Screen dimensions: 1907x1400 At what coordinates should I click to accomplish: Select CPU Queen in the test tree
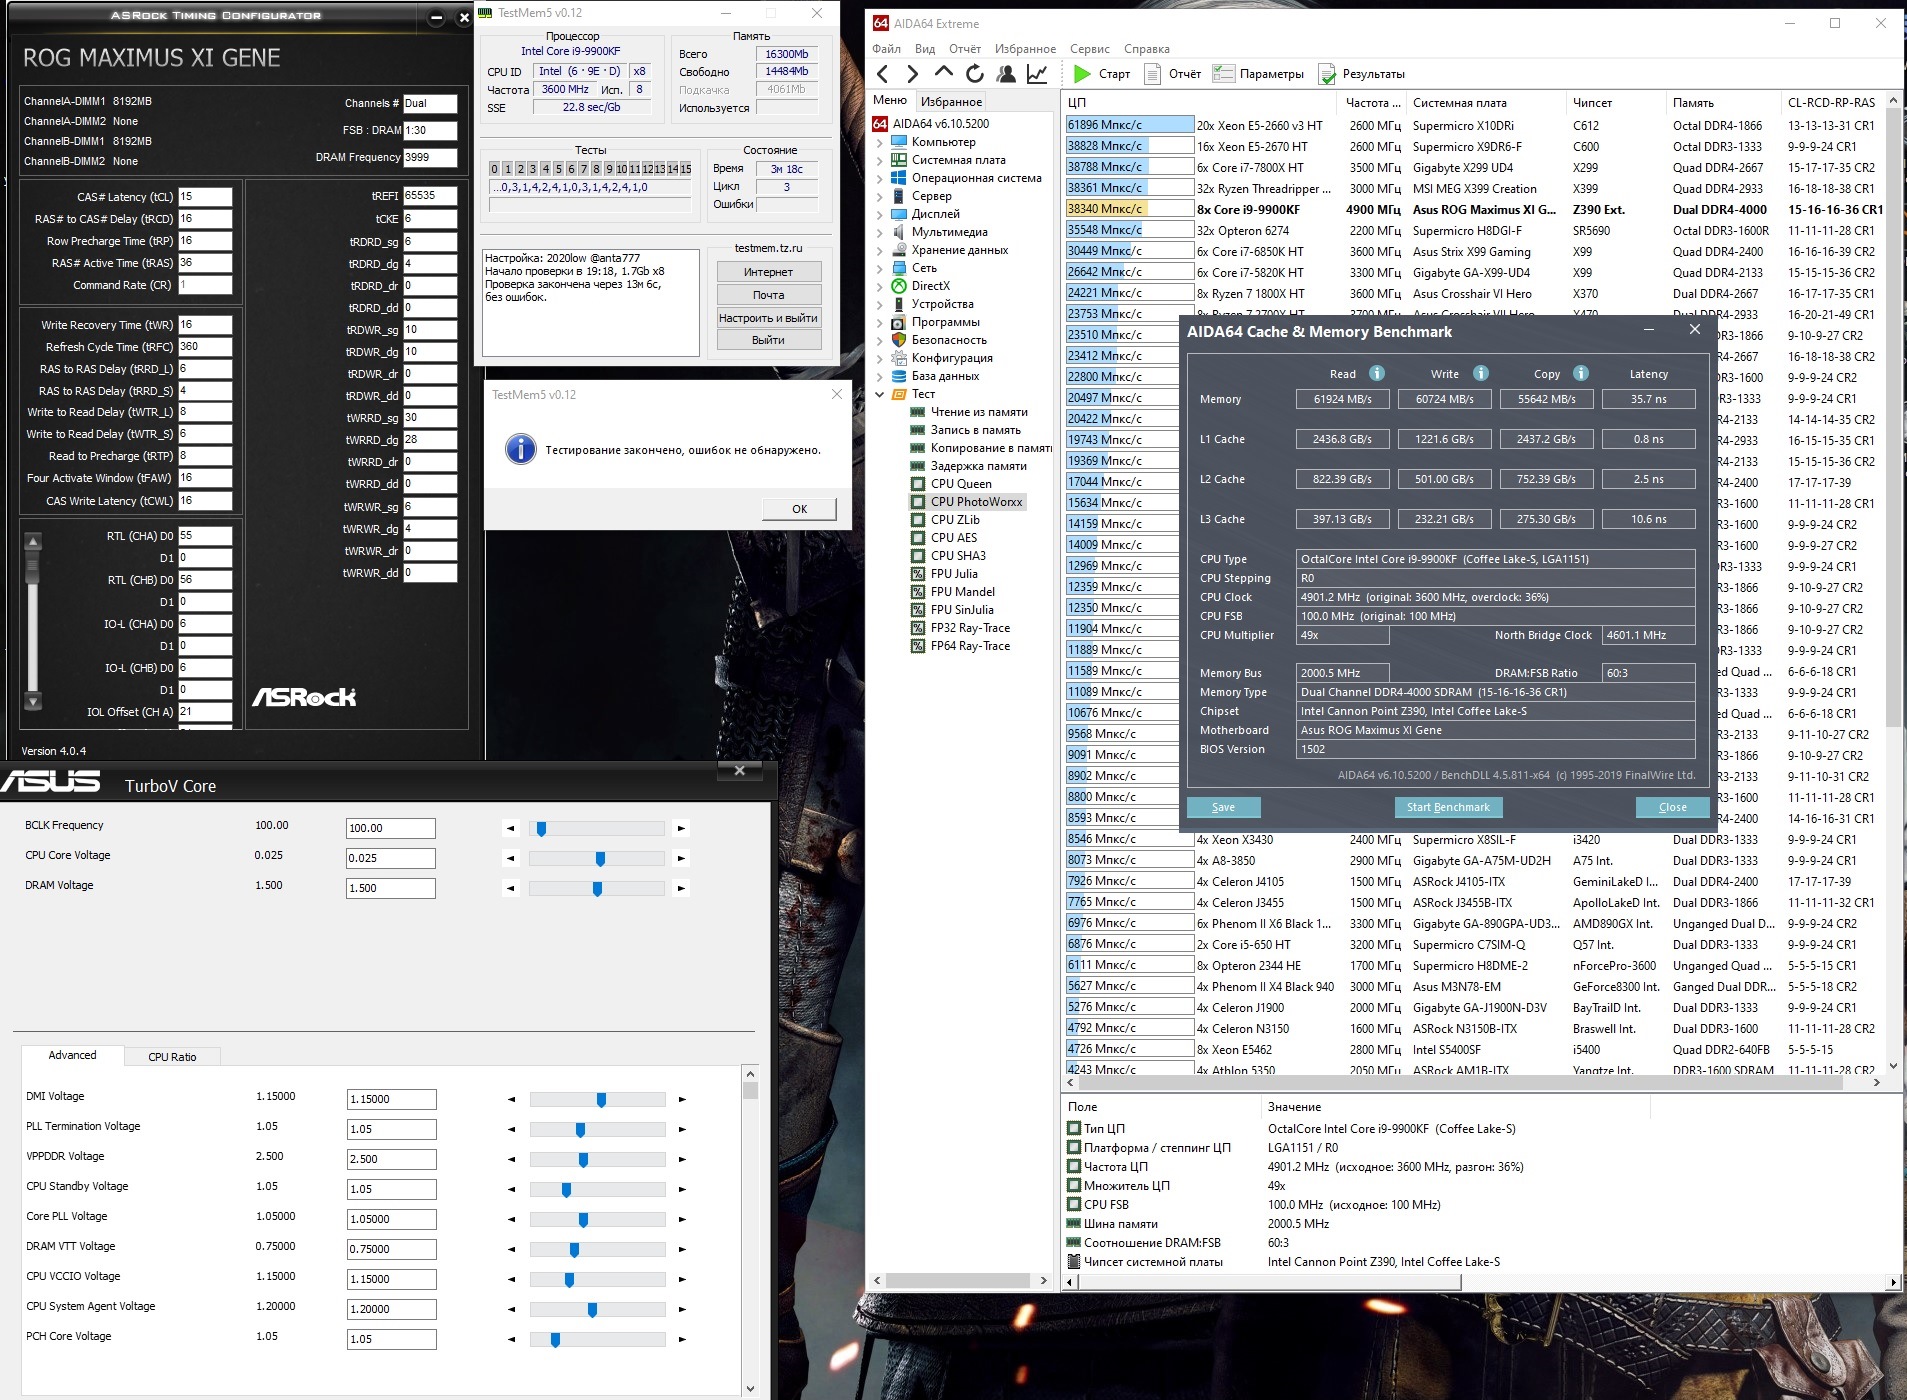click(960, 484)
